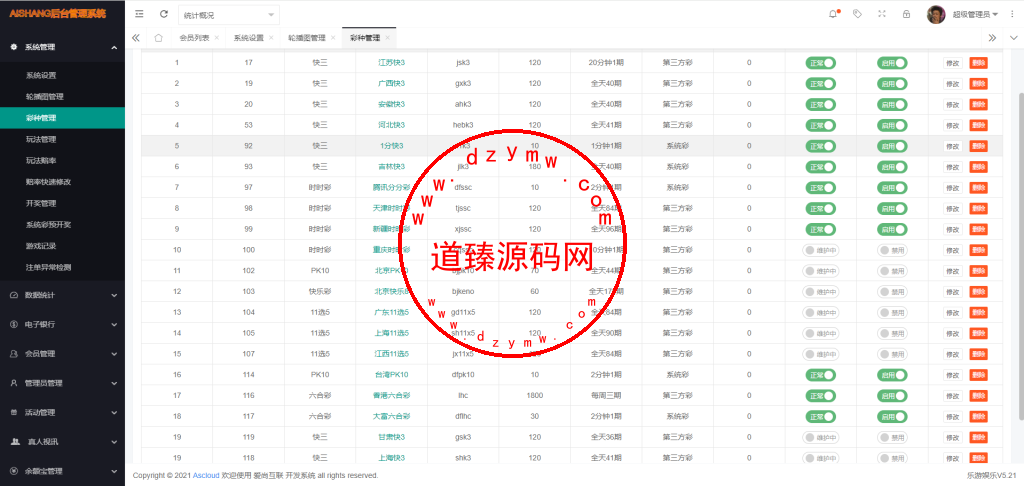
Task: Collapse 系统管理 menu section
Action: coord(114,48)
